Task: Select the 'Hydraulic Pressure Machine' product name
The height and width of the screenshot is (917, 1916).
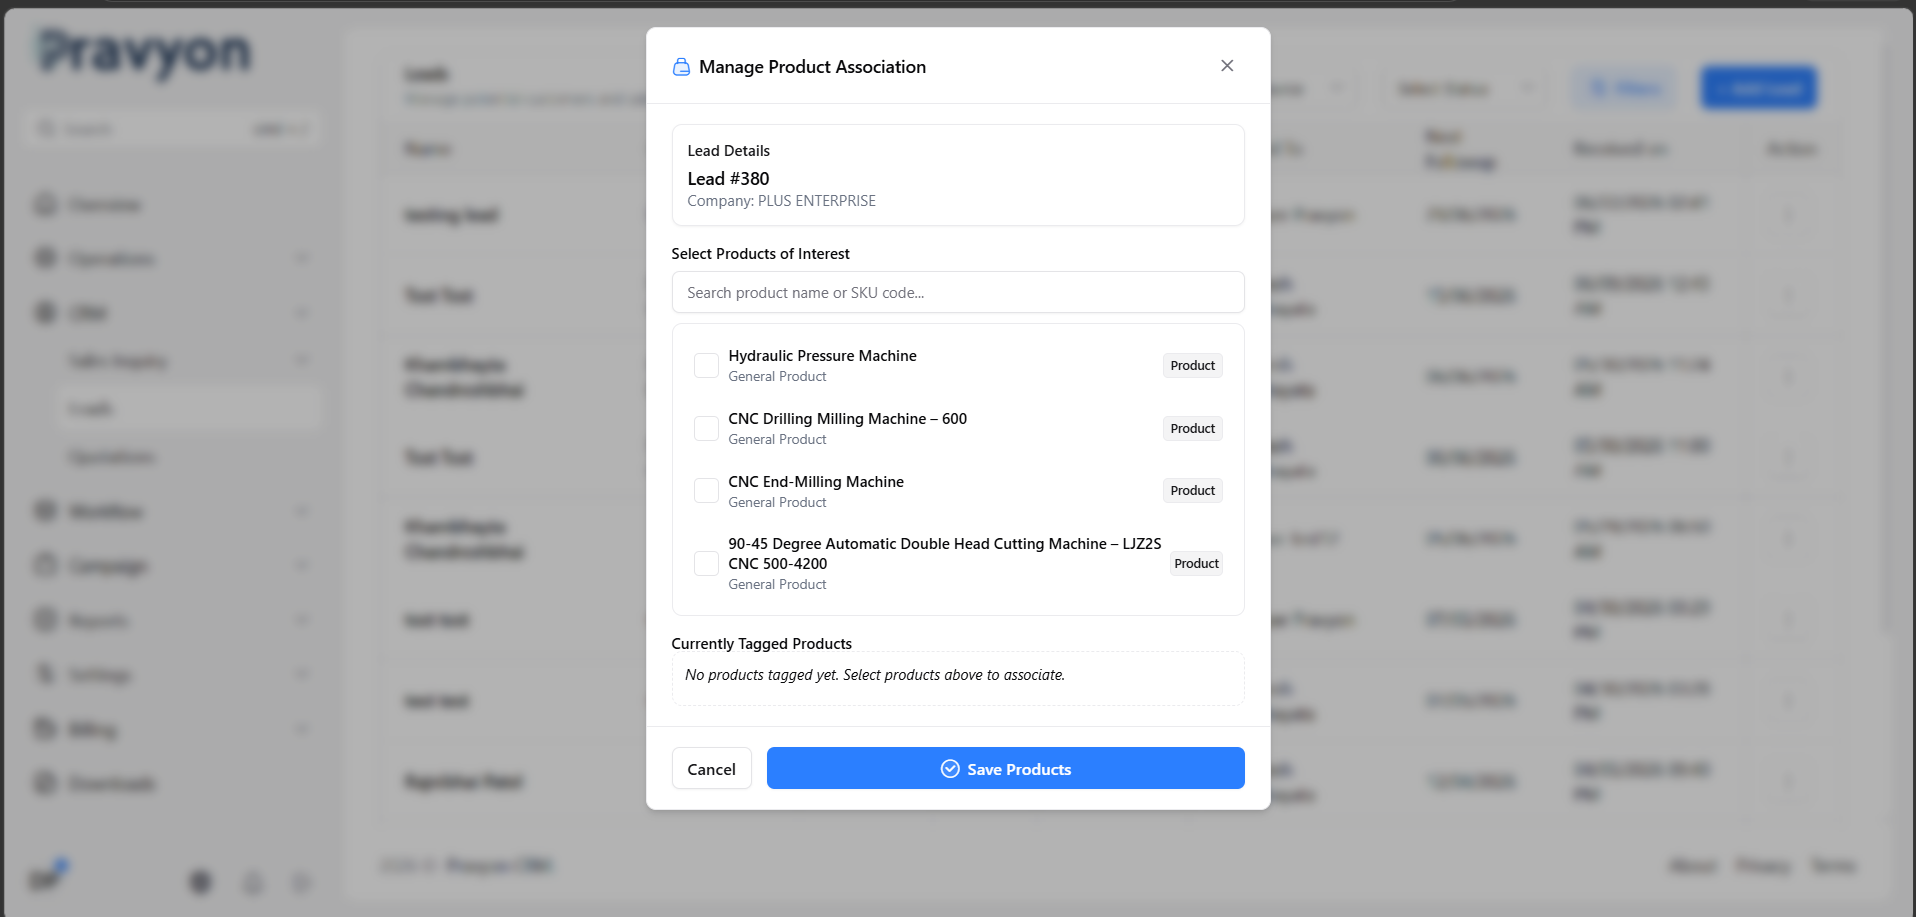Action: [x=822, y=356]
